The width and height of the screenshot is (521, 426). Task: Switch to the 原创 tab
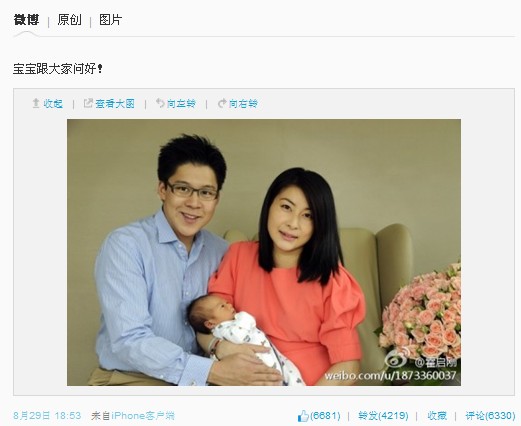click(69, 20)
